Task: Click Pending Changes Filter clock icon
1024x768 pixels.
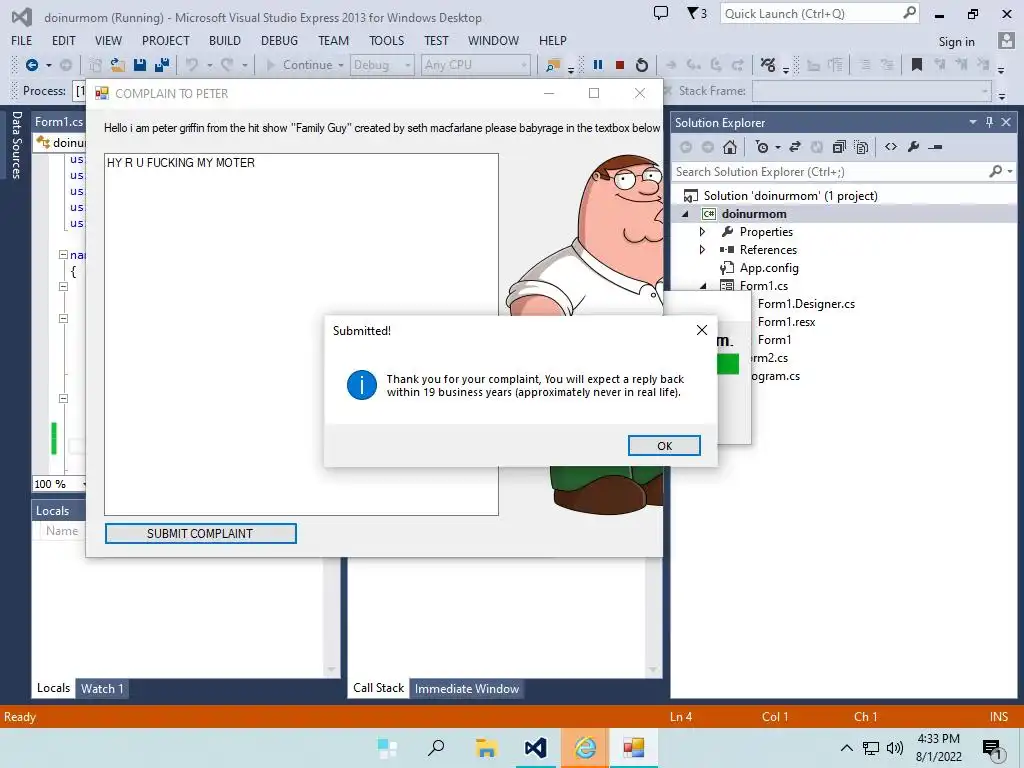Action: pyautogui.click(x=761, y=147)
